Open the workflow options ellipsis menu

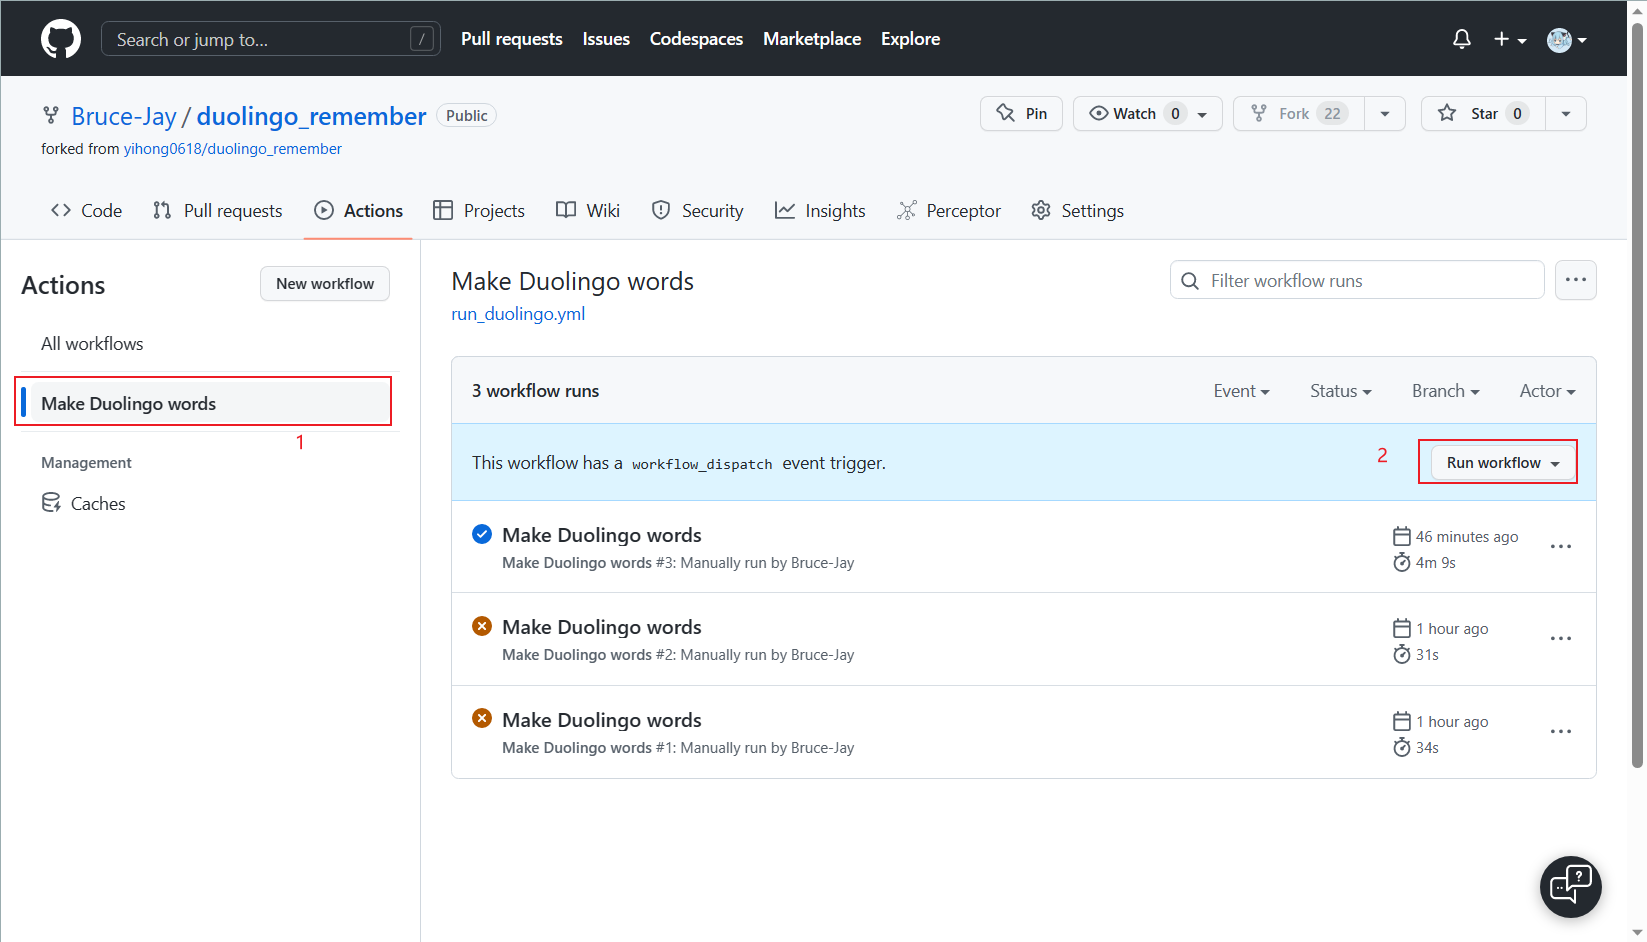[1576, 281]
